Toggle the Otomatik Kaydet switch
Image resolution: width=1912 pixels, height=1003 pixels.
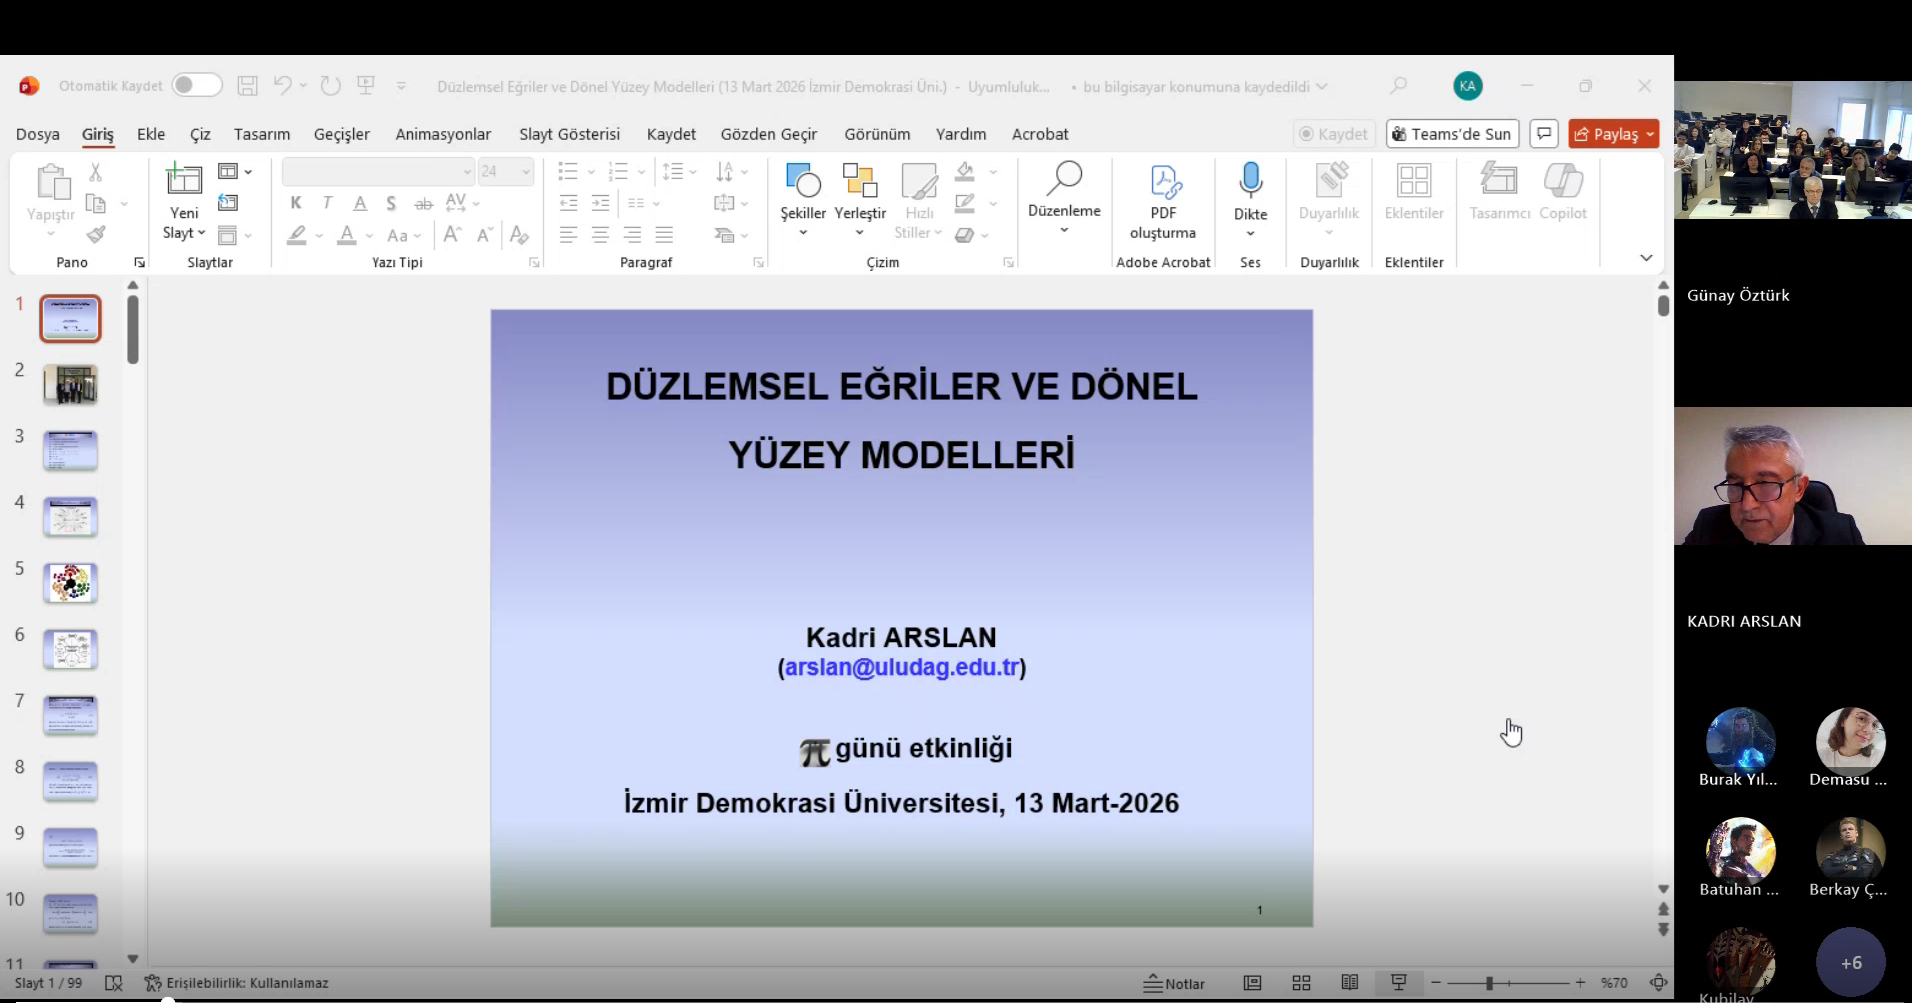tap(196, 86)
